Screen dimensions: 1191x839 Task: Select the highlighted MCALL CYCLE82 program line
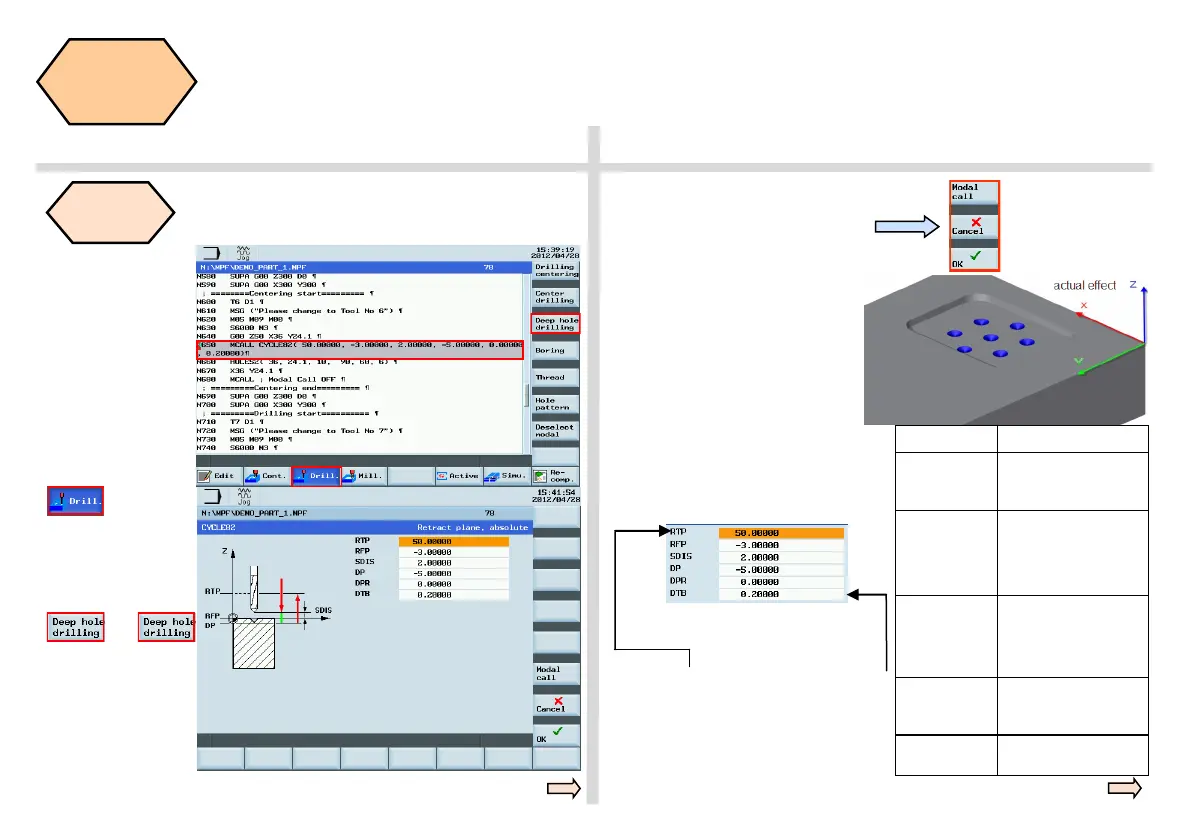tap(360, 349)
